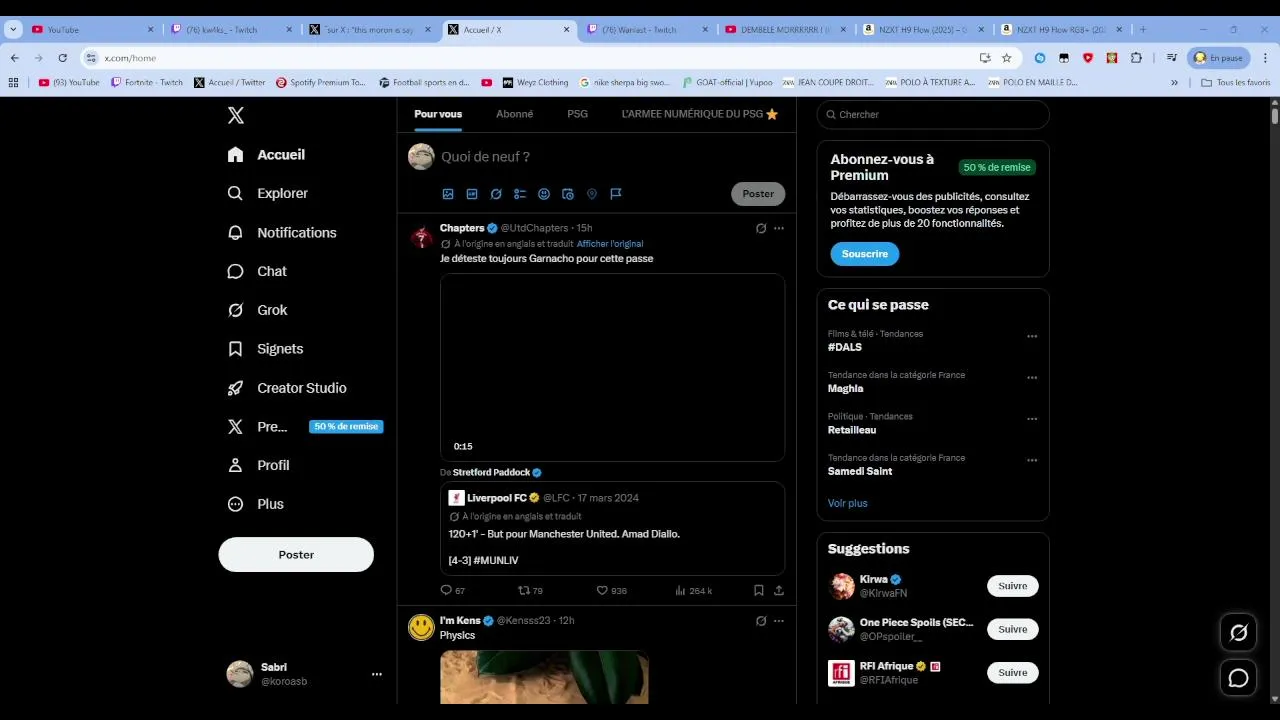This screenshot has height=720, width=1280.
Task: Open Creator Studio
Action: click(x=287, y=388)
